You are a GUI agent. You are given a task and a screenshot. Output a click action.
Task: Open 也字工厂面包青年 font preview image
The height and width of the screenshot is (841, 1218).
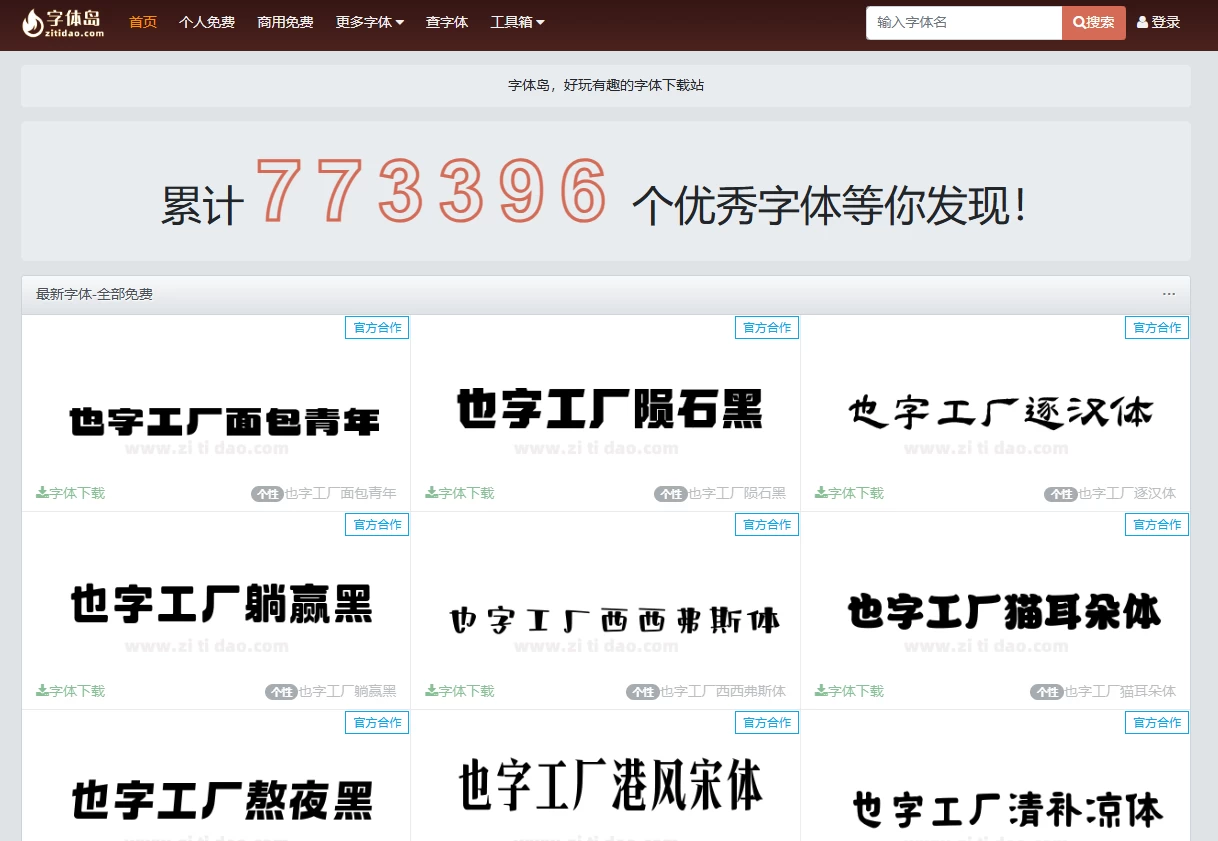coord(225,423)
